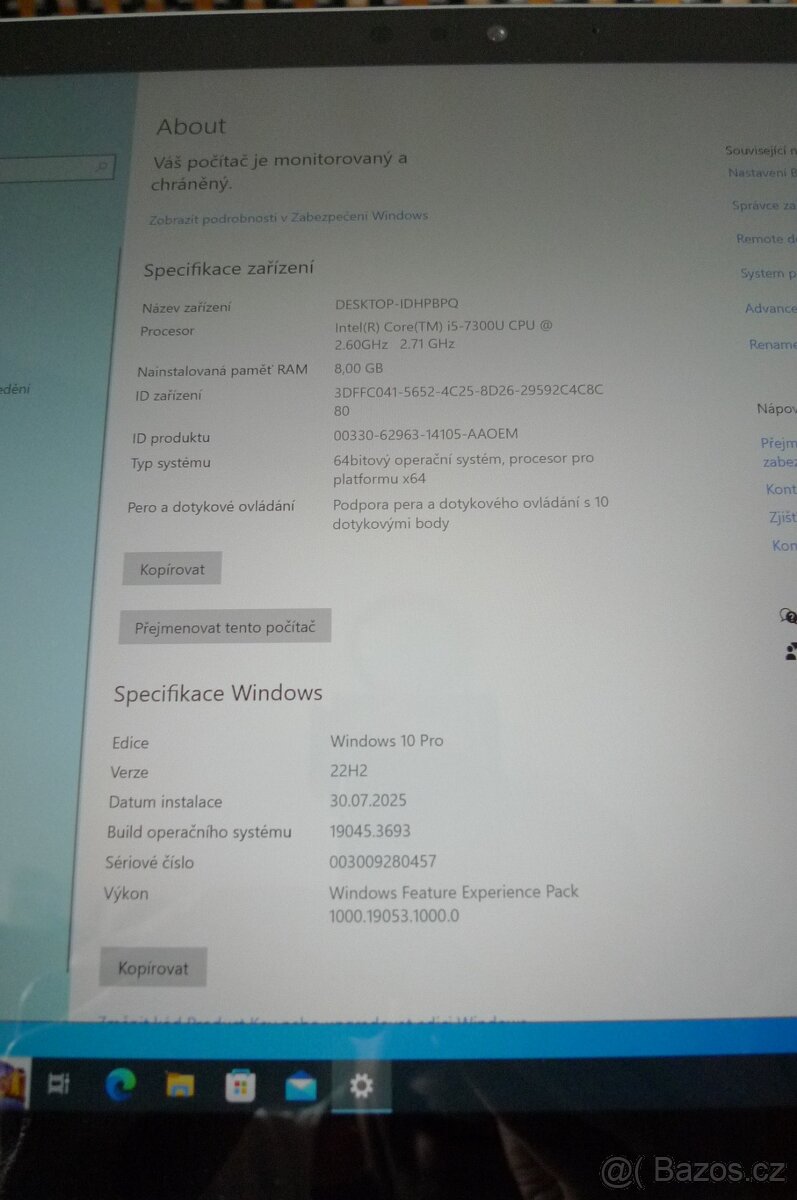Select device ID starting 3DFFC041

[468, 400]
